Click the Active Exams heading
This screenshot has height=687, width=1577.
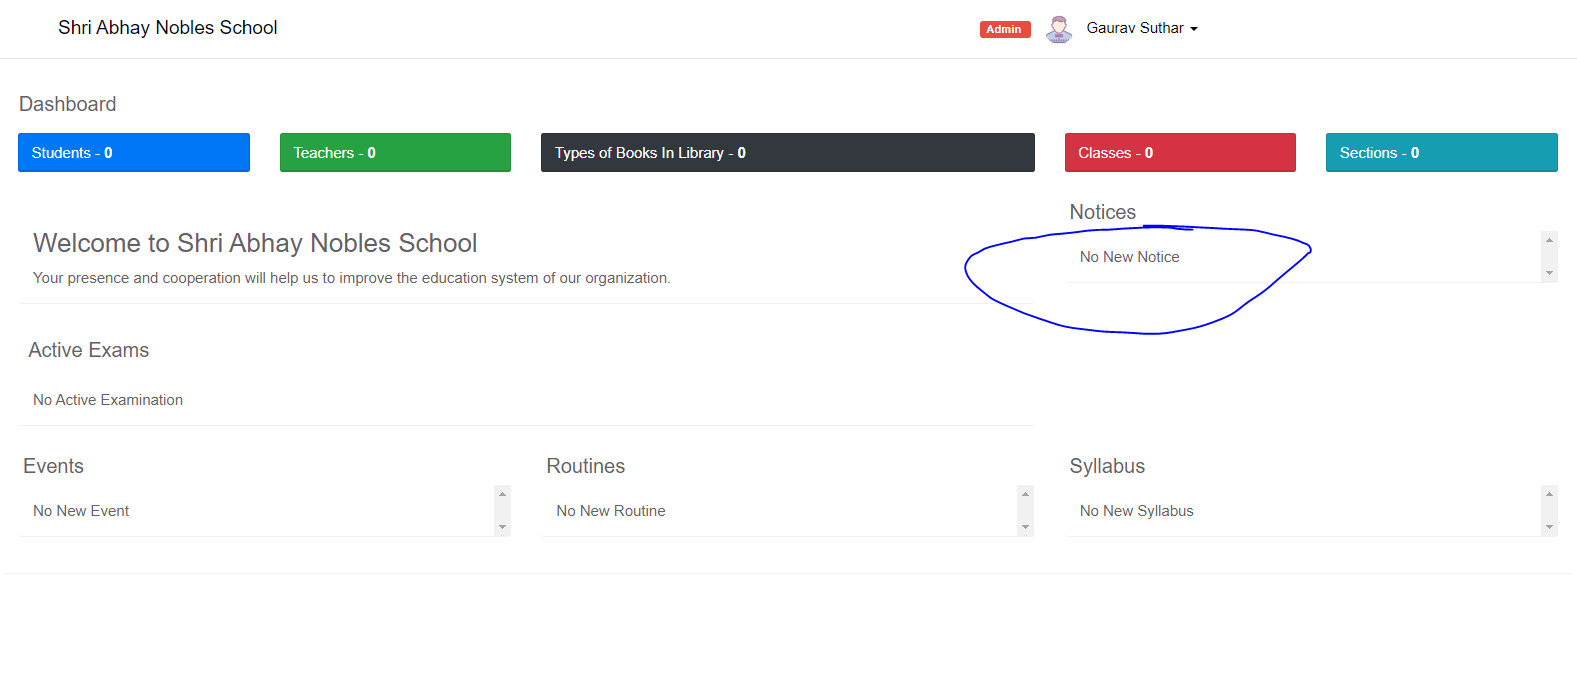click(89, 350)
